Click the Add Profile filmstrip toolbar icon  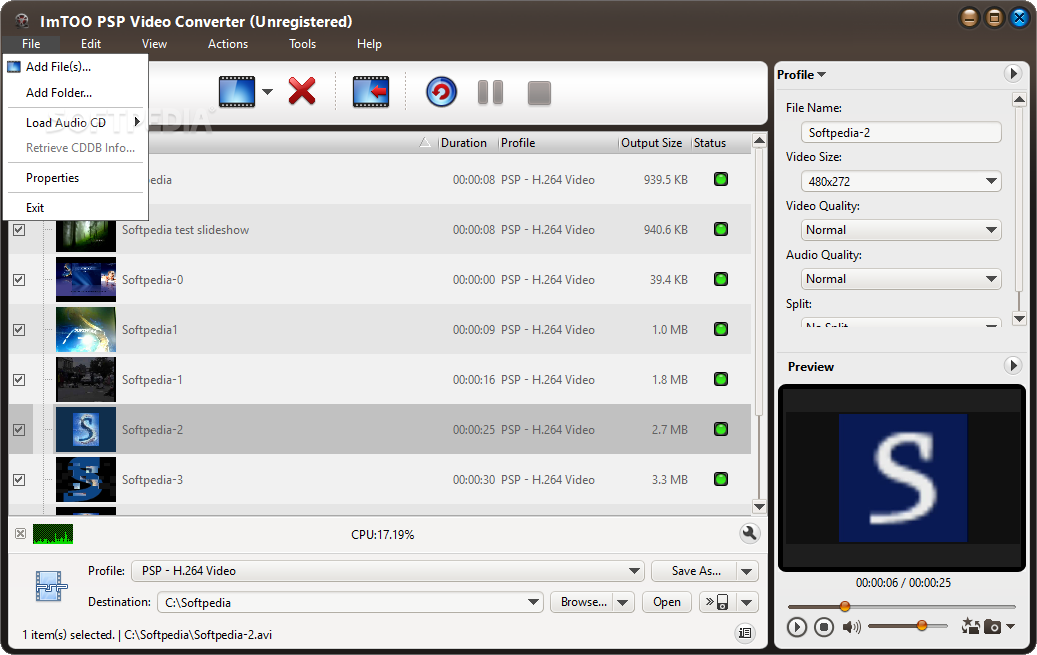(x=237, y=92)
